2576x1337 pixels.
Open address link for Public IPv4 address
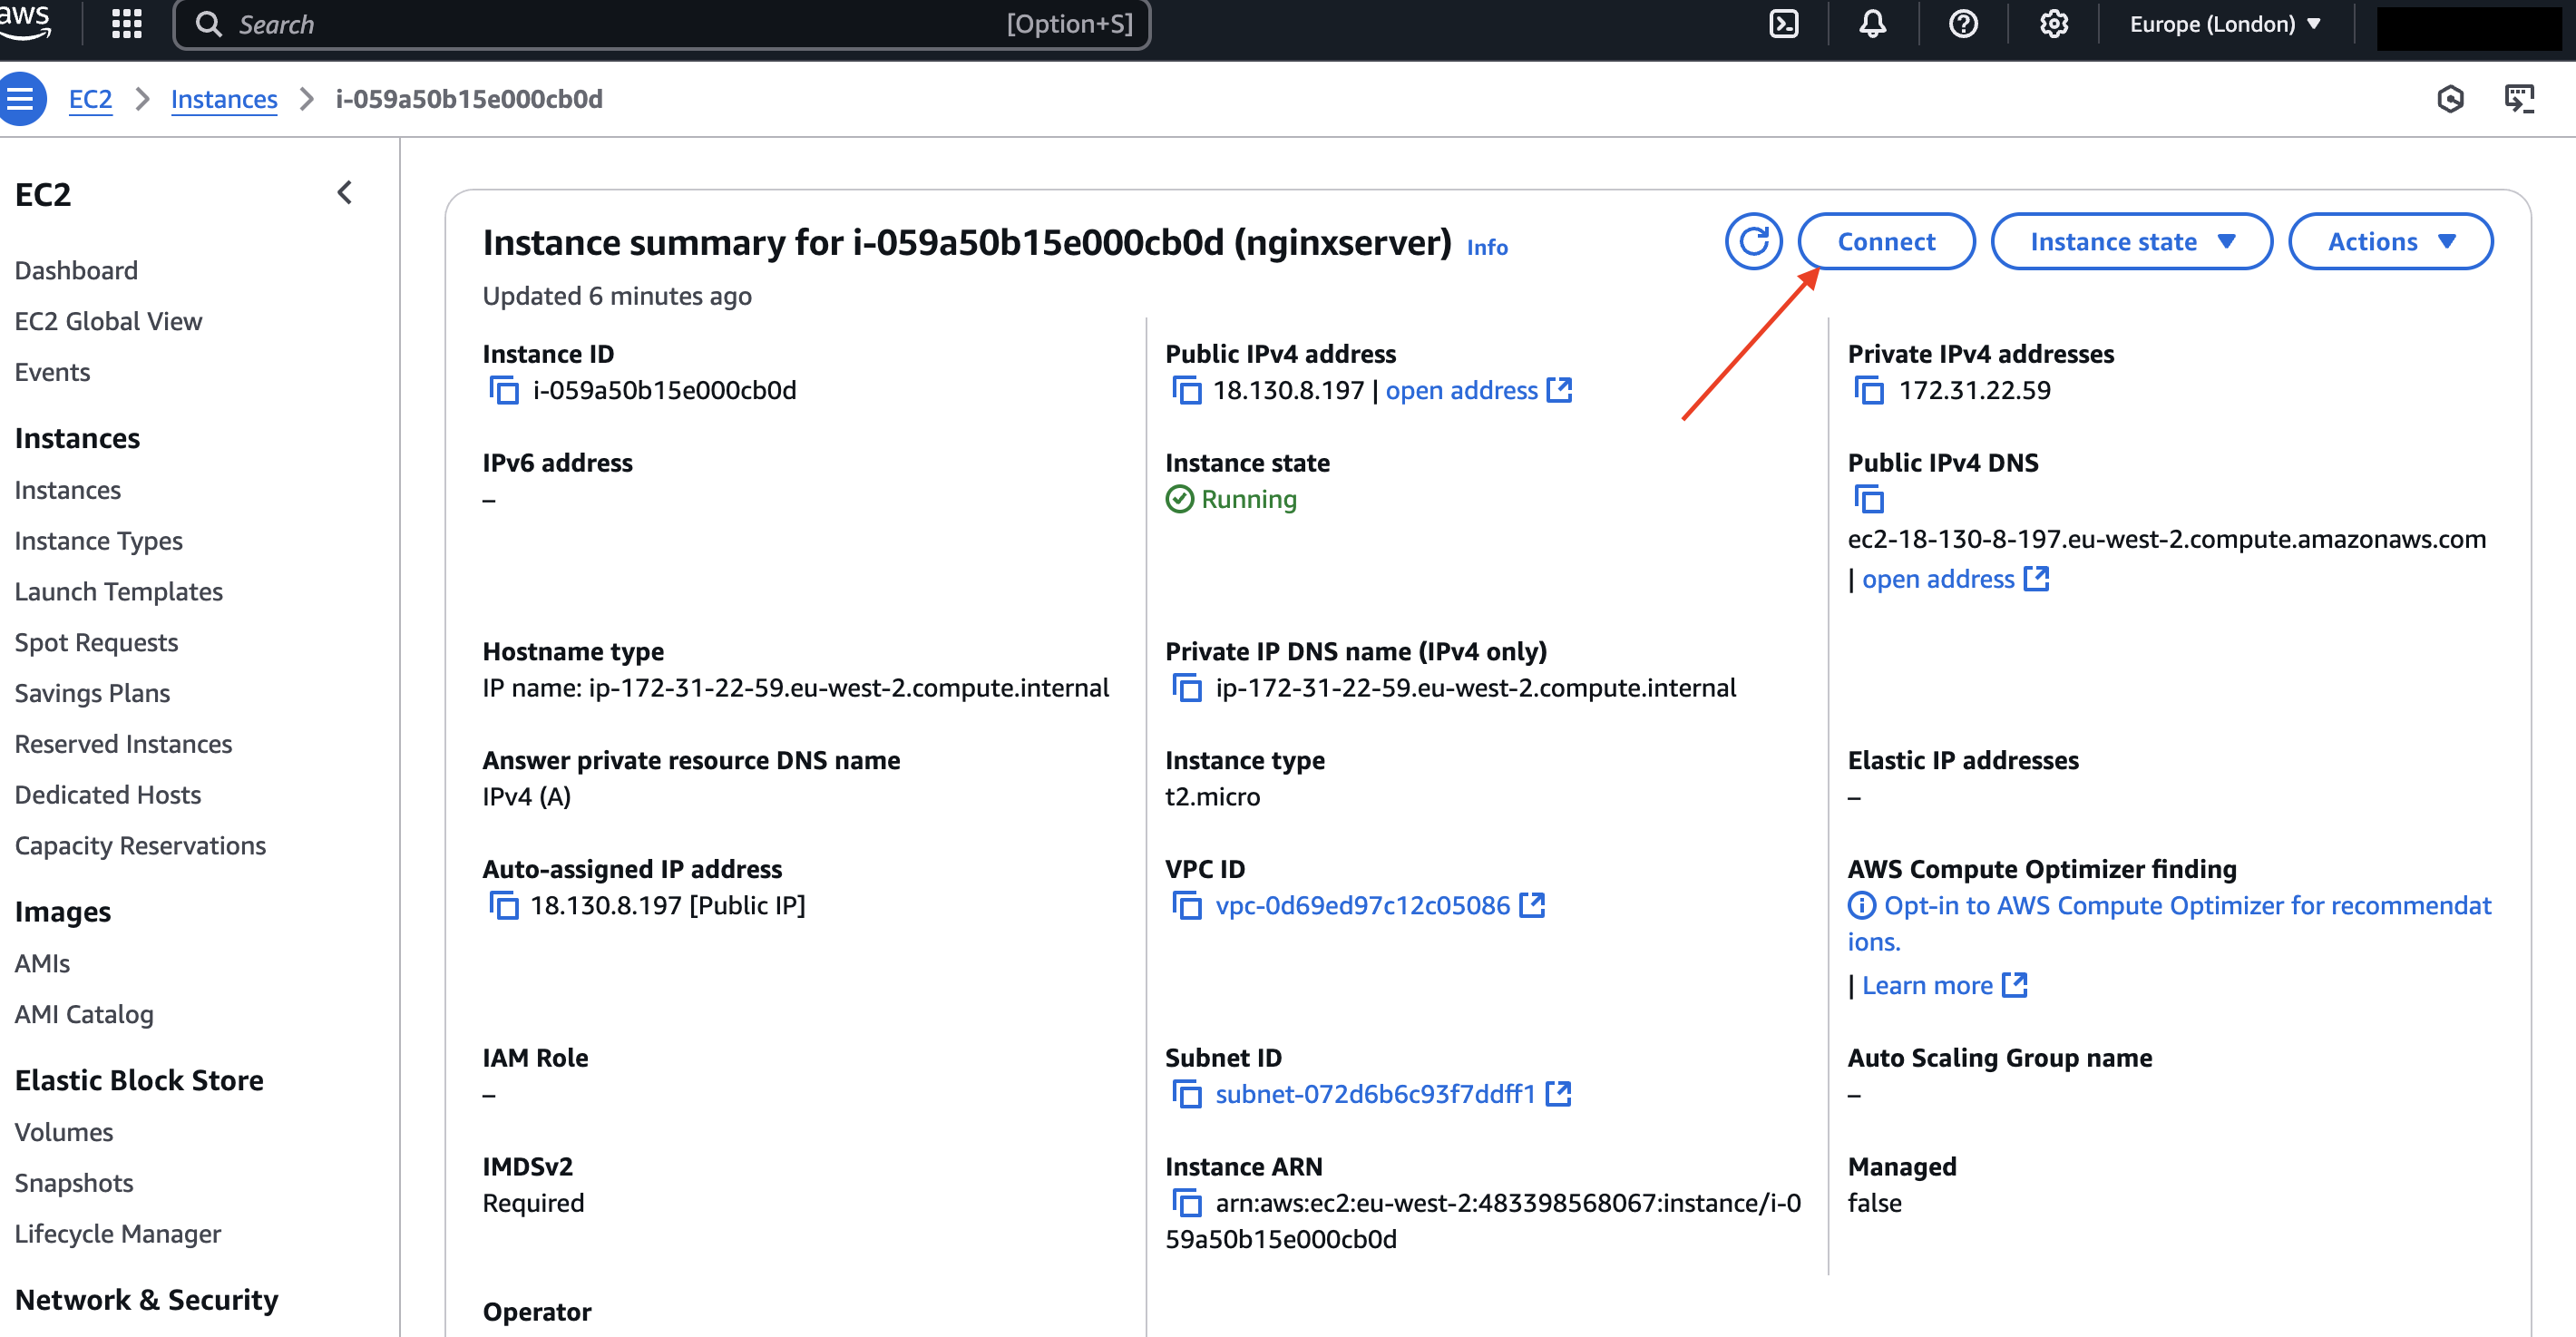coord(1478,390)
